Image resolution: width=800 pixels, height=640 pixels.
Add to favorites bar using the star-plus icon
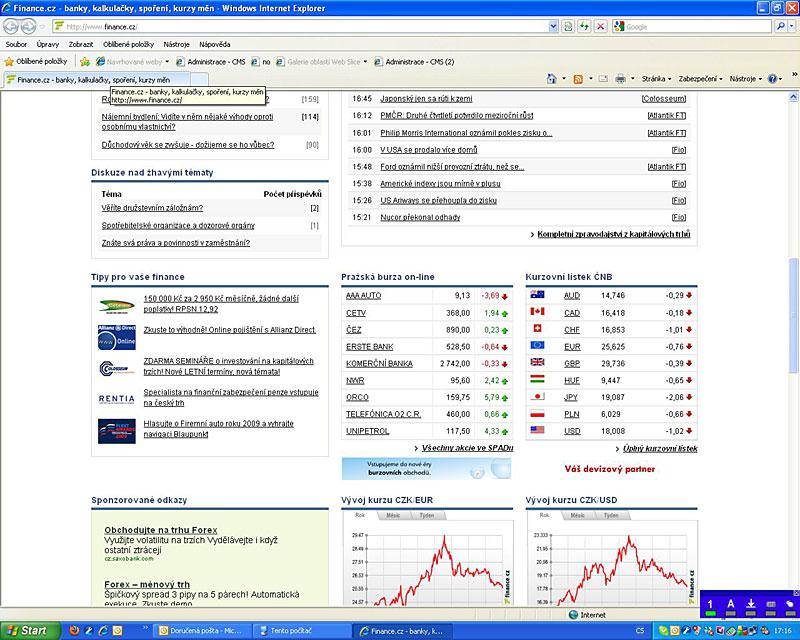(85, 62)
